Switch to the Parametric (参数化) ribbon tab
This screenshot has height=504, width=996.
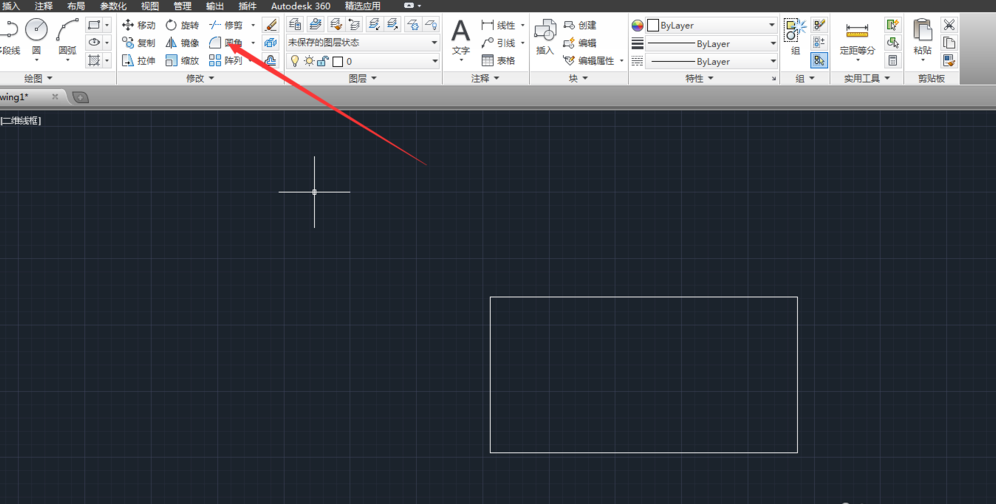(x=113, y=6)
